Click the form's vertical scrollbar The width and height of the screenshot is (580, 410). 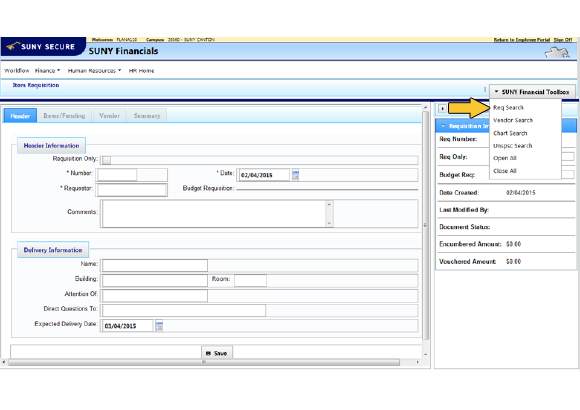pyautogui.click(x=425, y=225)
